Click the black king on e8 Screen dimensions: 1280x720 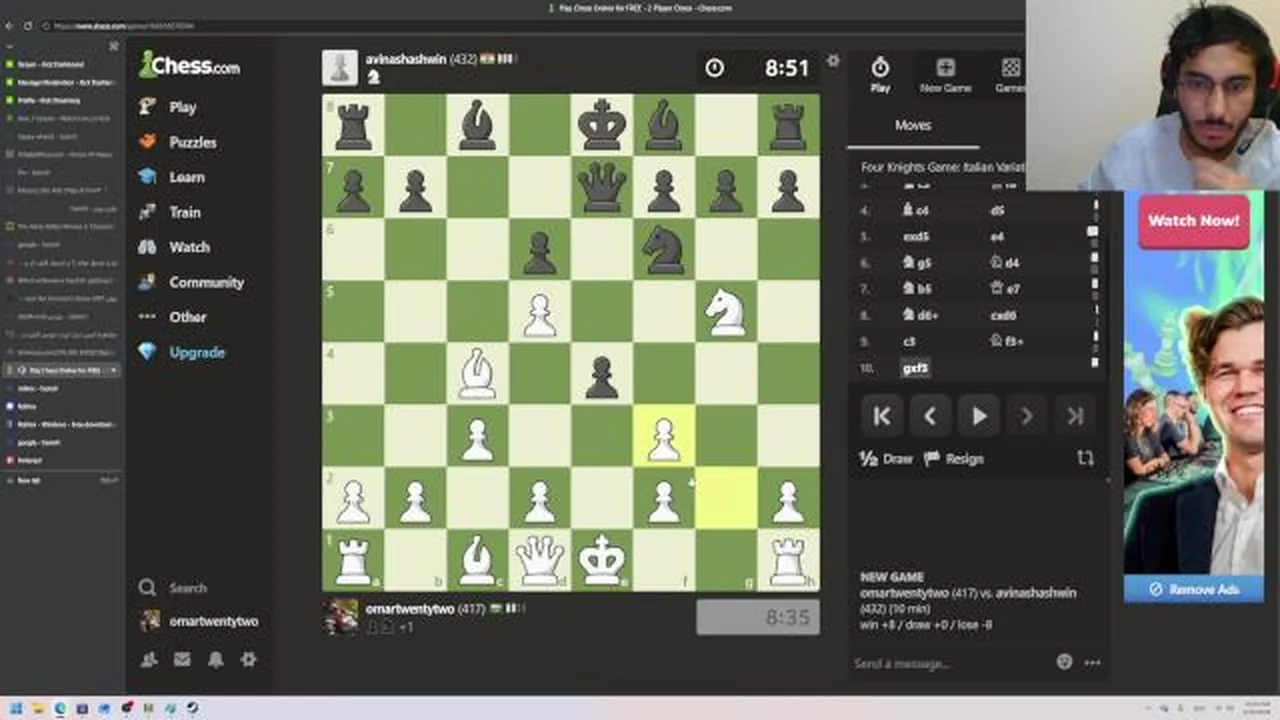pyautogui.click(x=602, y=126)
